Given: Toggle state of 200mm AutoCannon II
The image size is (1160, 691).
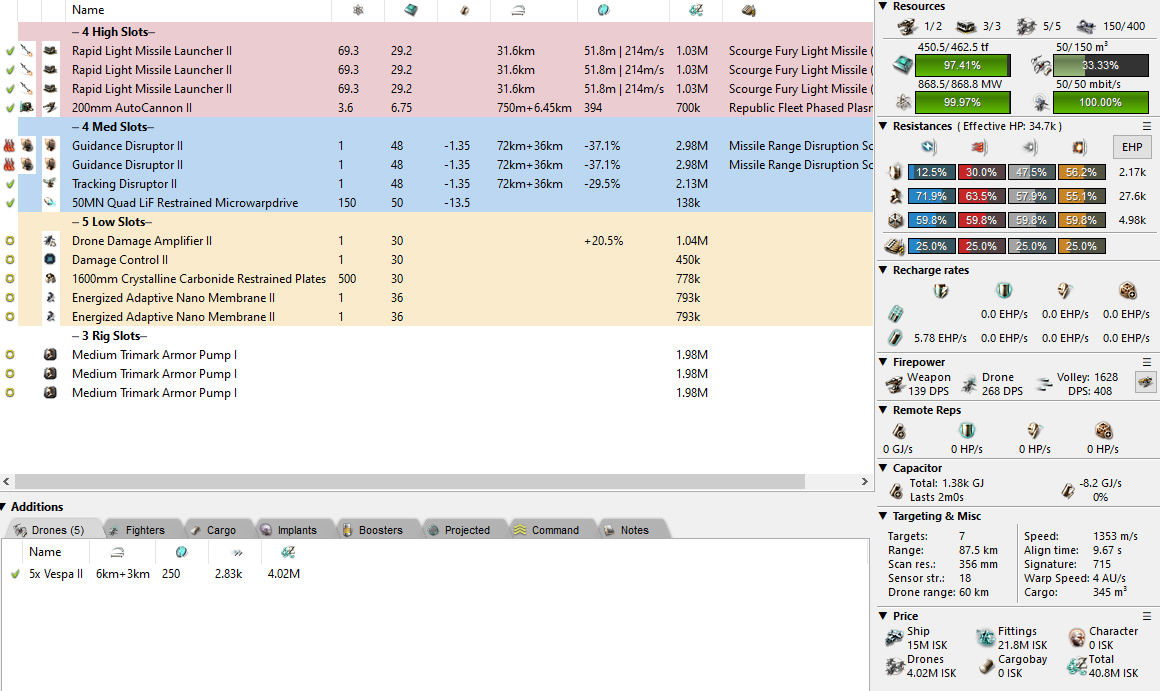Looking at the screenshot, I should (x=10, y=108).
